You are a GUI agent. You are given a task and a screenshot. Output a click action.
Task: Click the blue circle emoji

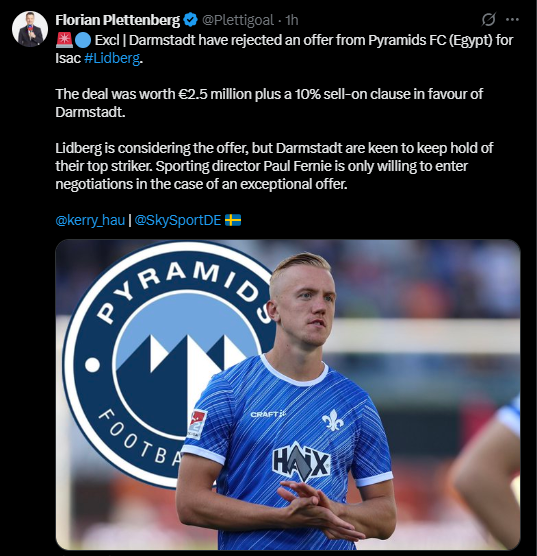pos(83,40)
